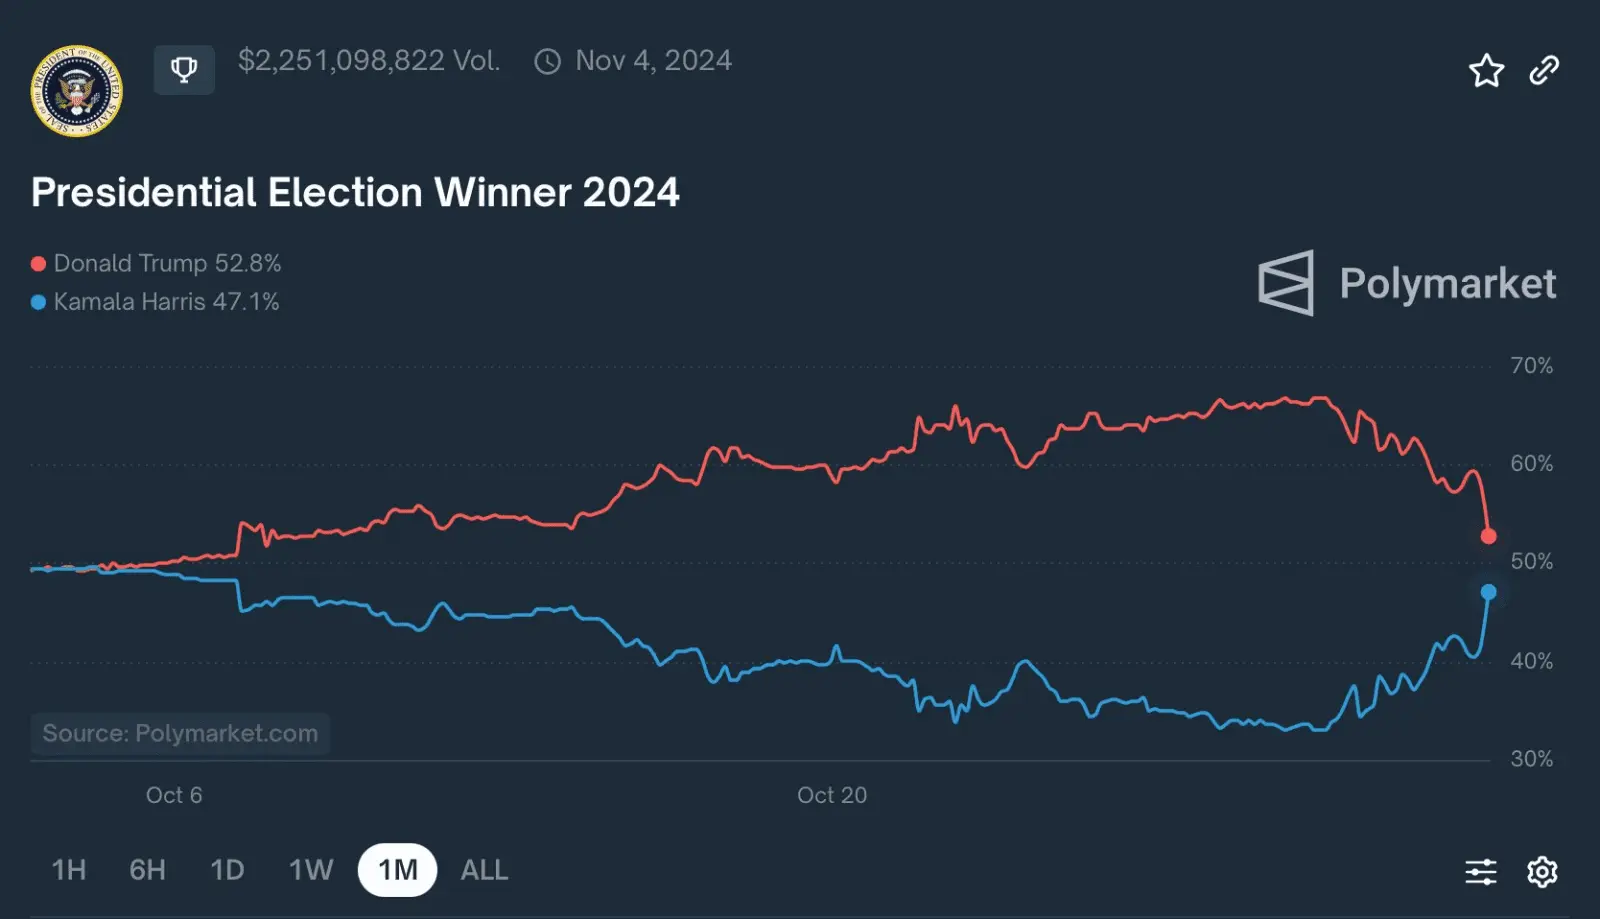Click the Donald Trump red legend dot
Screen dimensions: 1600x919
pyautogui.click(x=39, y=264)
